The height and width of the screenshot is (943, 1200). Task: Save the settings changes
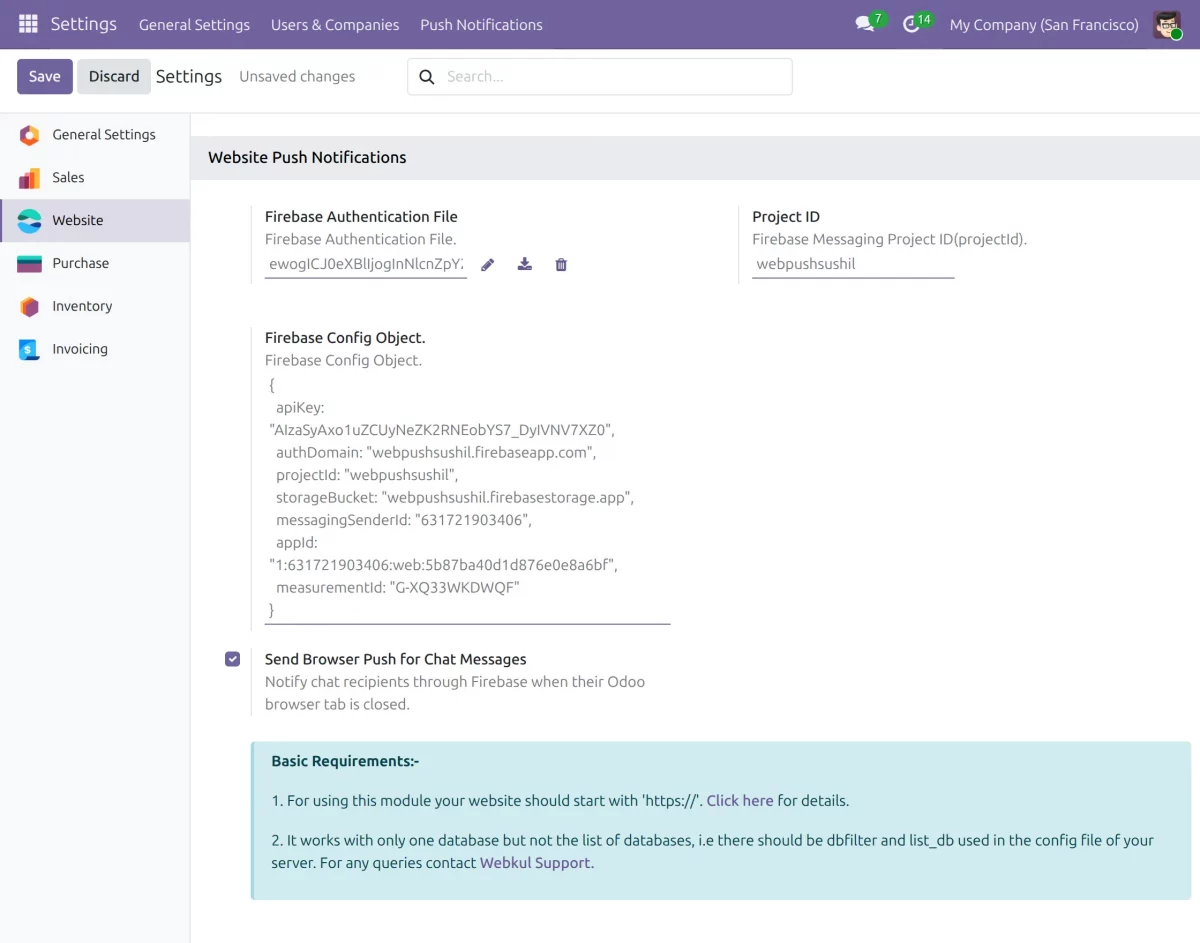[x=45, y=77]
